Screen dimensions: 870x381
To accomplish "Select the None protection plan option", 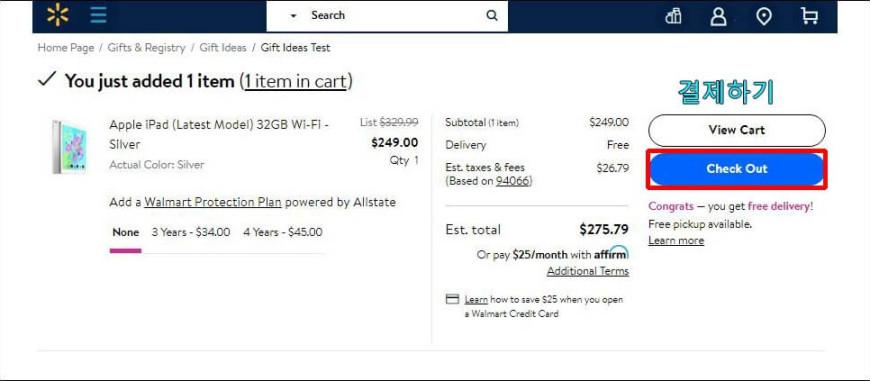I will point(125,232).
